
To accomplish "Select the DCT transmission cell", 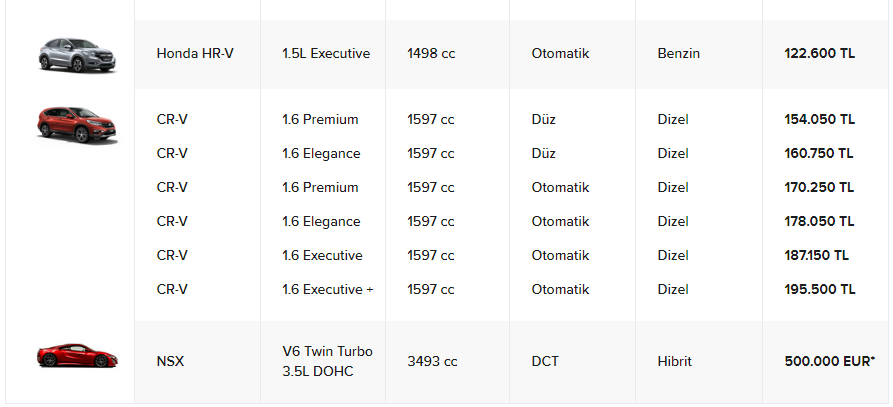I will click(x=546, y=361).
